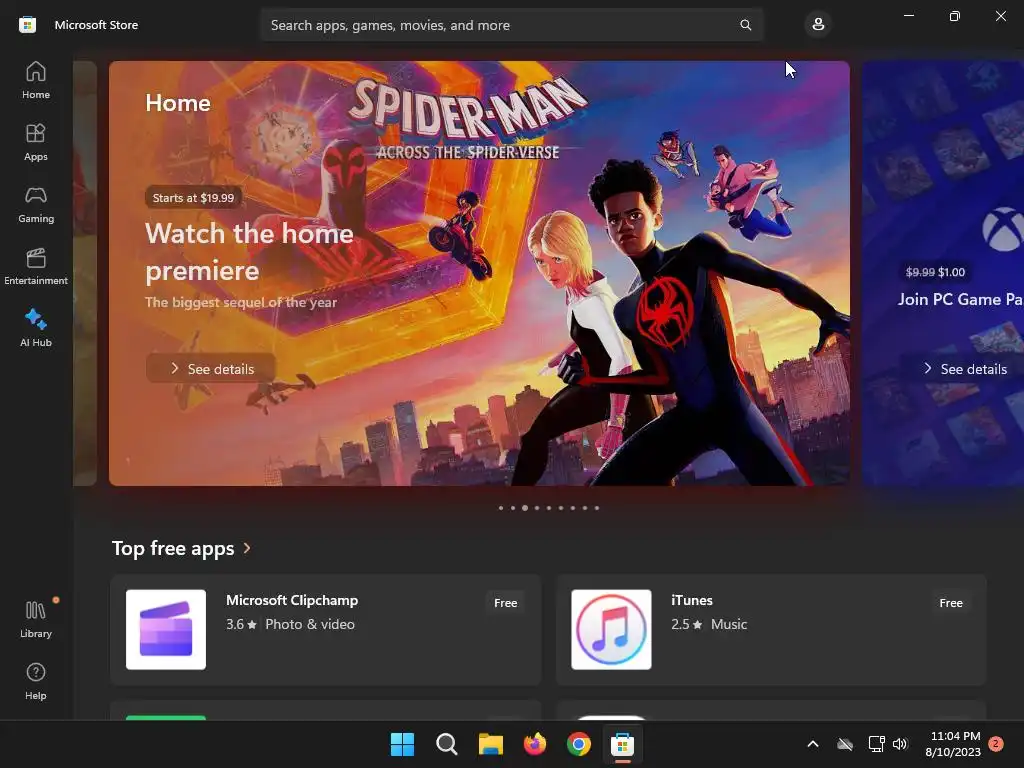
Task: Click the search magnifier icon
Action: coord(745,25)
